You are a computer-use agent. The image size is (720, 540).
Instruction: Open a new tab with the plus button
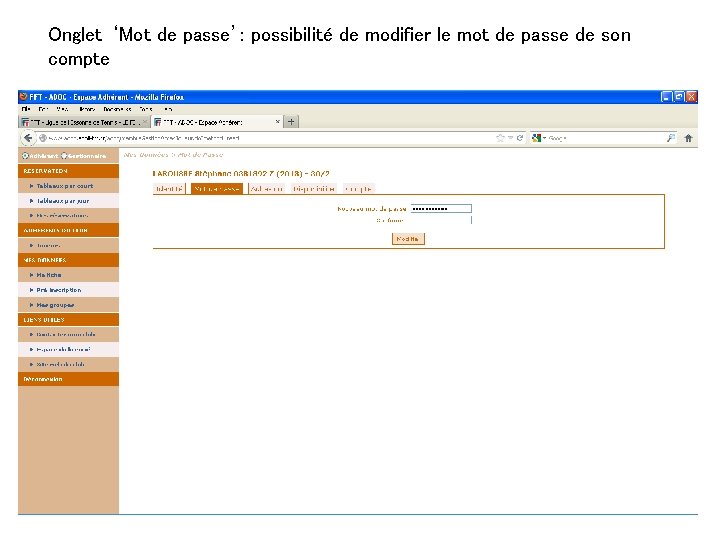[291, 122]
